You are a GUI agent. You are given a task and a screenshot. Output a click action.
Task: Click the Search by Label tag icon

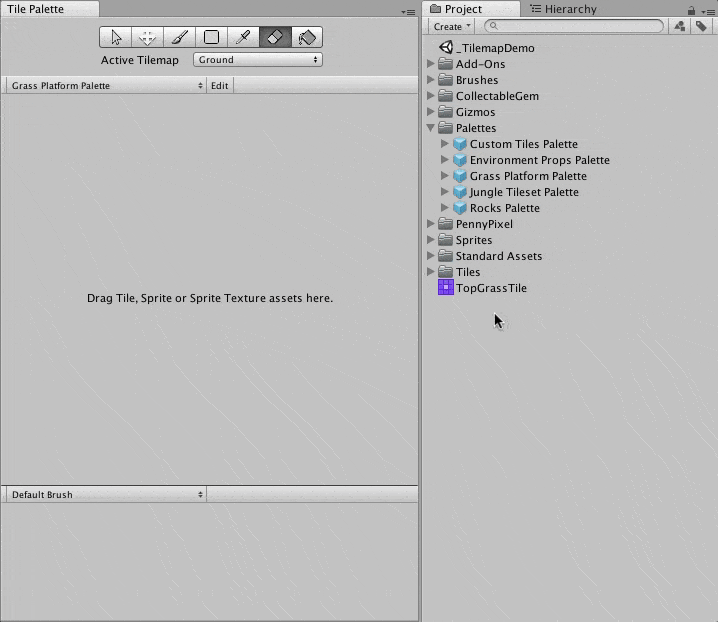tap(701, 27)
